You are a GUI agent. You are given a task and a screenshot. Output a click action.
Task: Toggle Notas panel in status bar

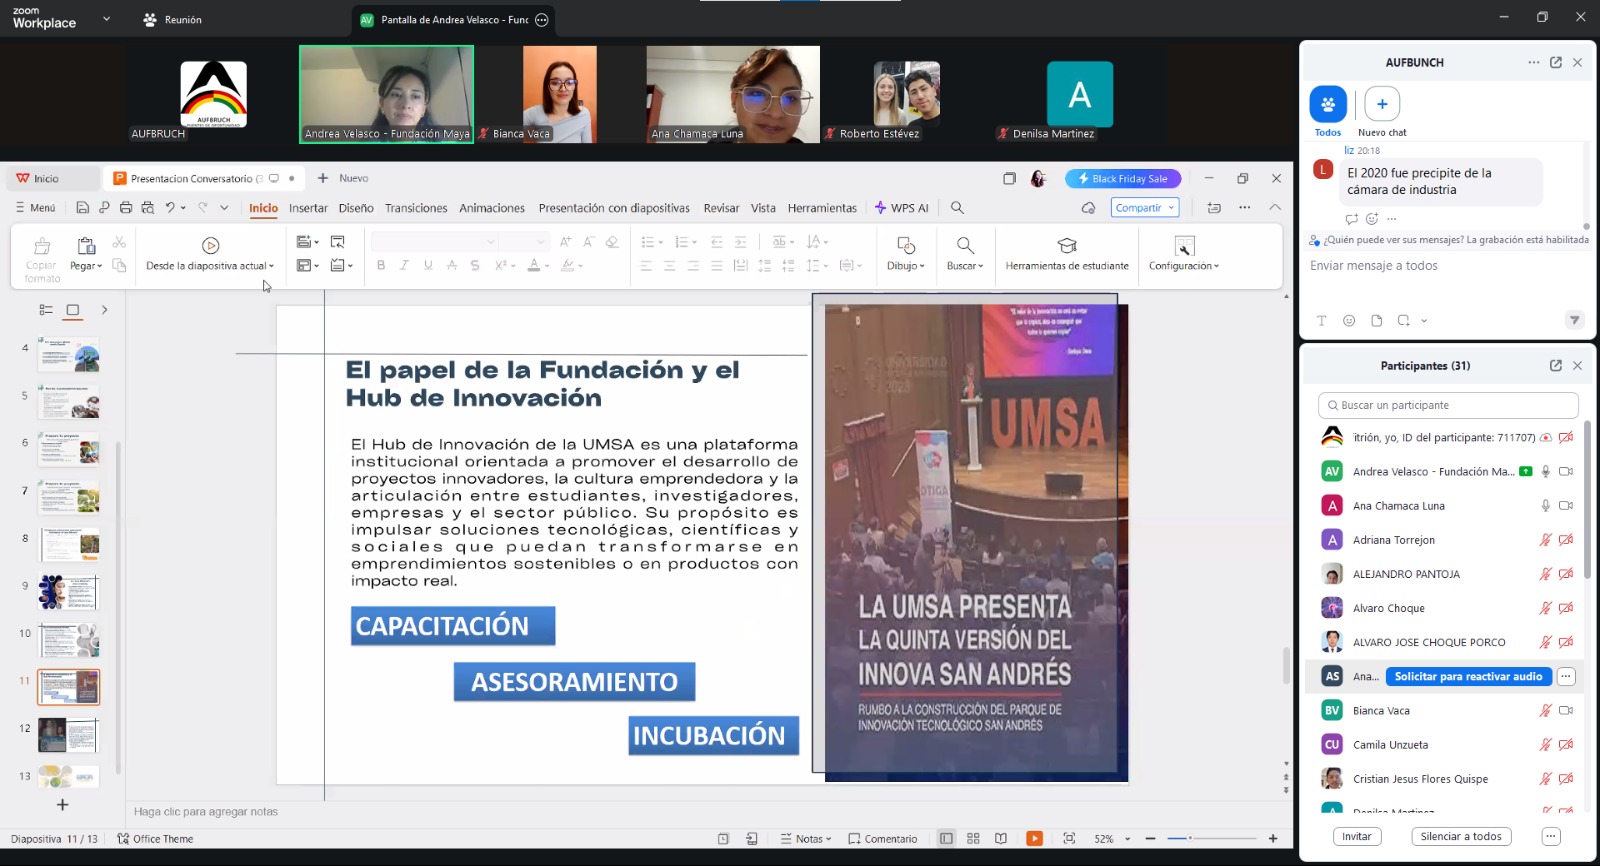[x=806, y=839]
